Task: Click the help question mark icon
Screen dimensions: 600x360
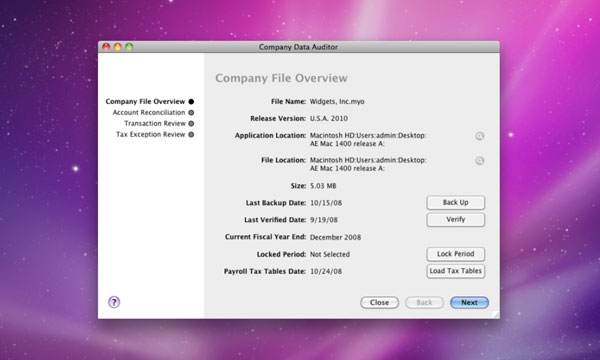Action: 114,302
